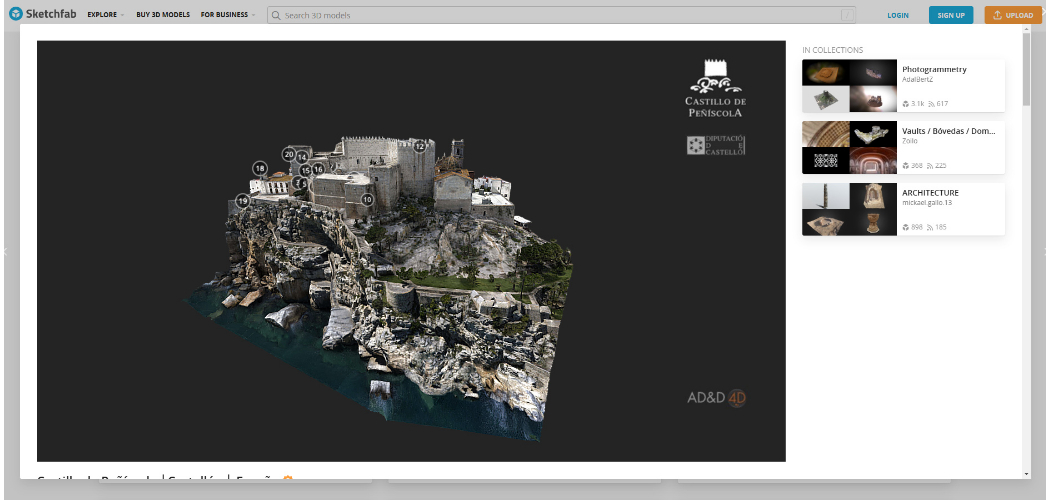Click the search magnifier icon
1050x500 pixels.
[275, 15]
